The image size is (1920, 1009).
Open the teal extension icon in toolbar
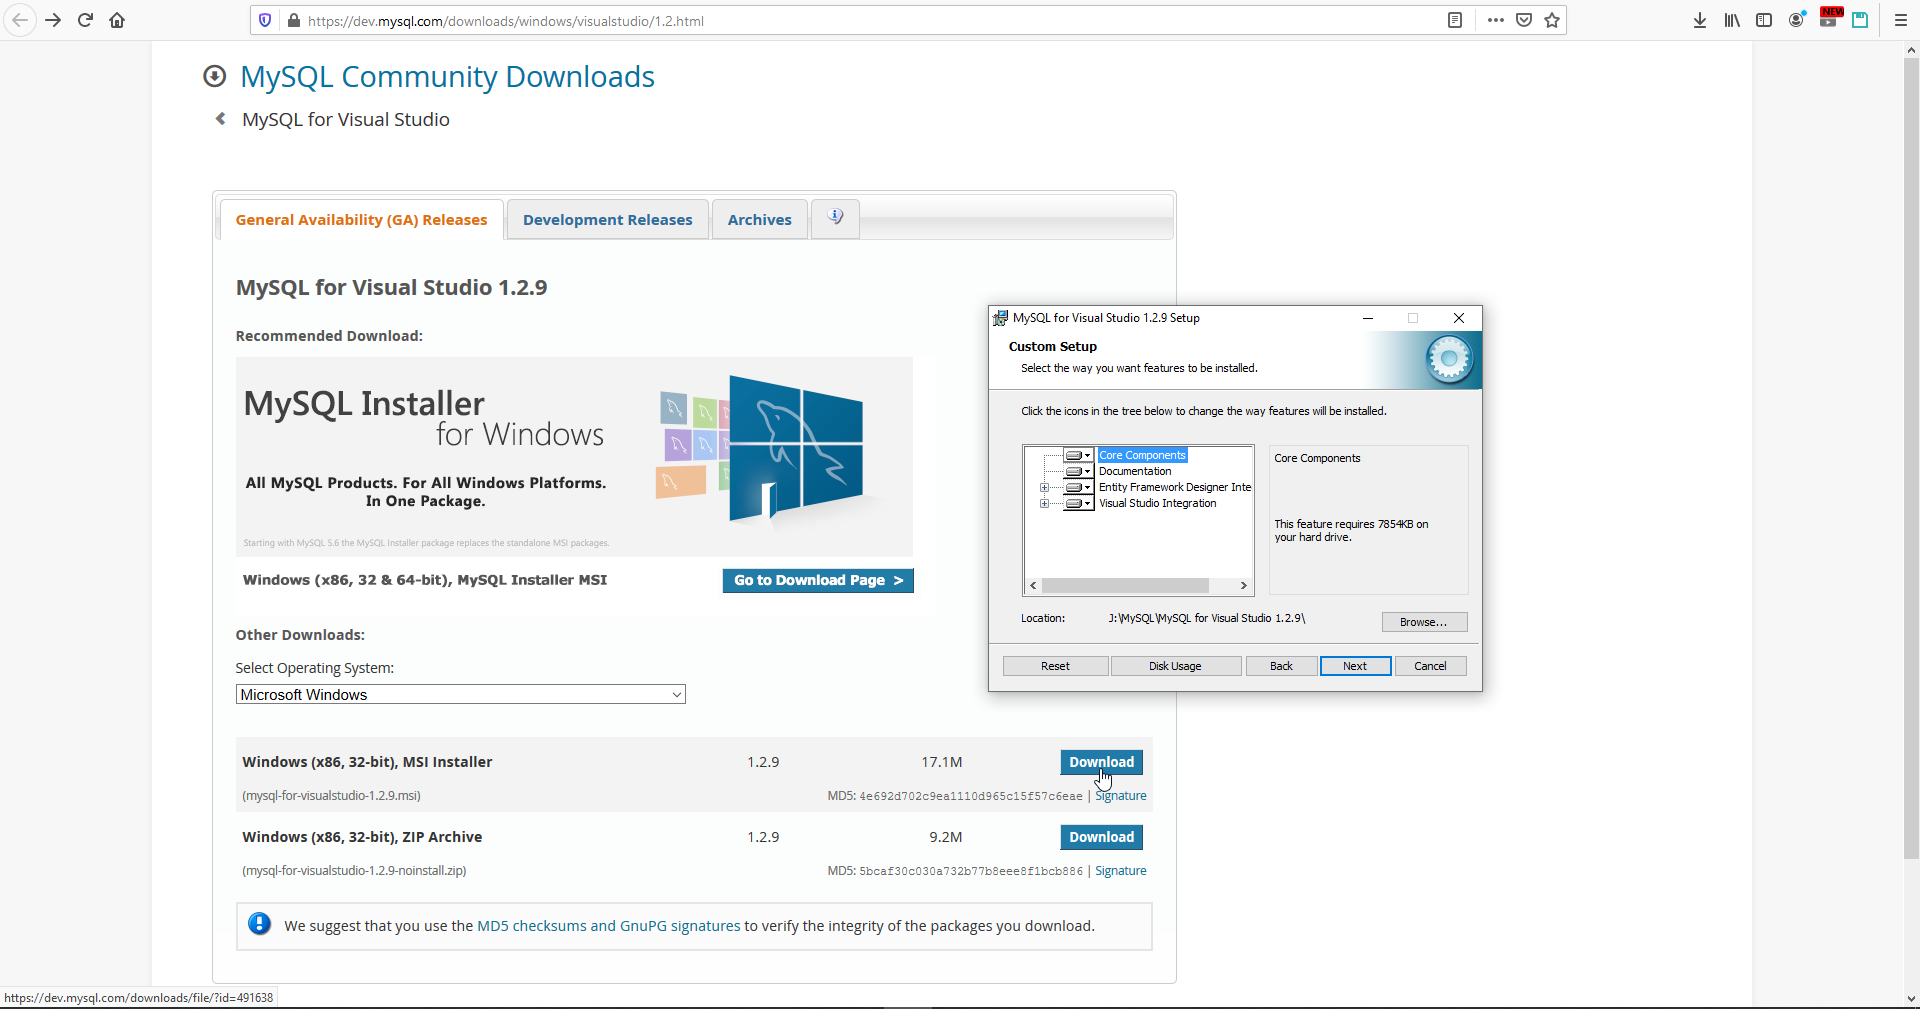(1860, 20)
